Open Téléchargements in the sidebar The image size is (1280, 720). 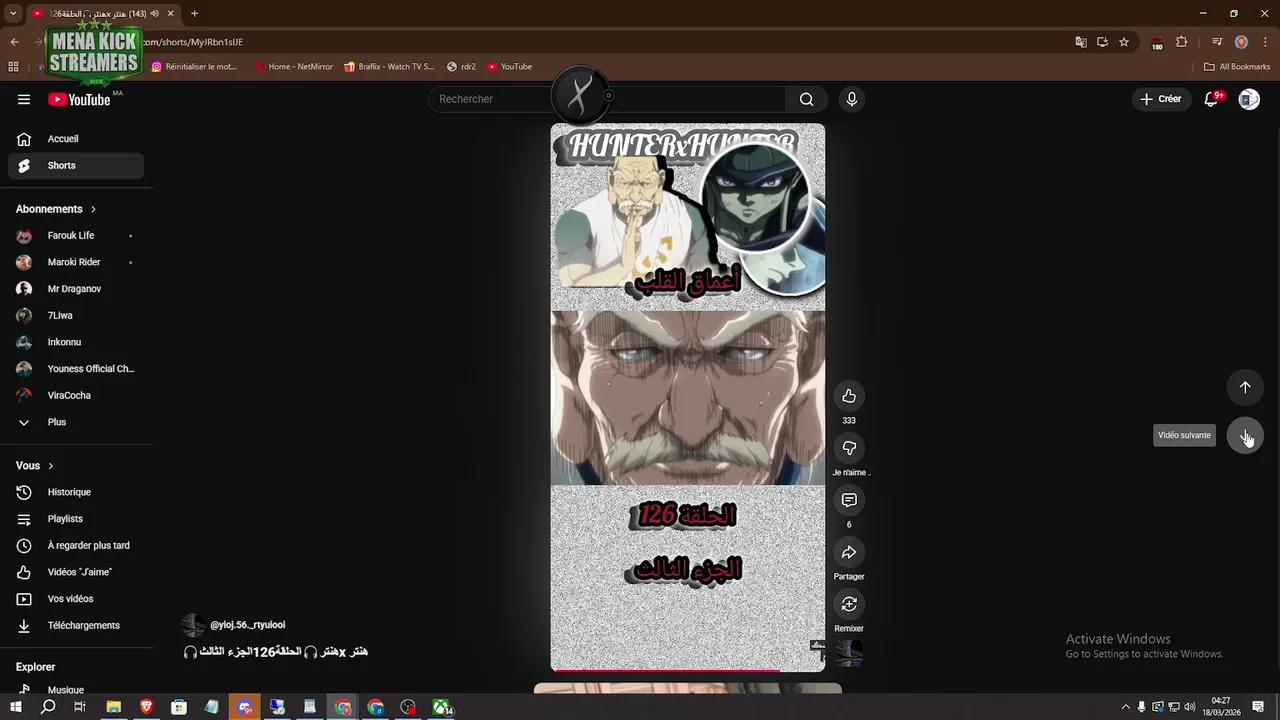point(76,626)
